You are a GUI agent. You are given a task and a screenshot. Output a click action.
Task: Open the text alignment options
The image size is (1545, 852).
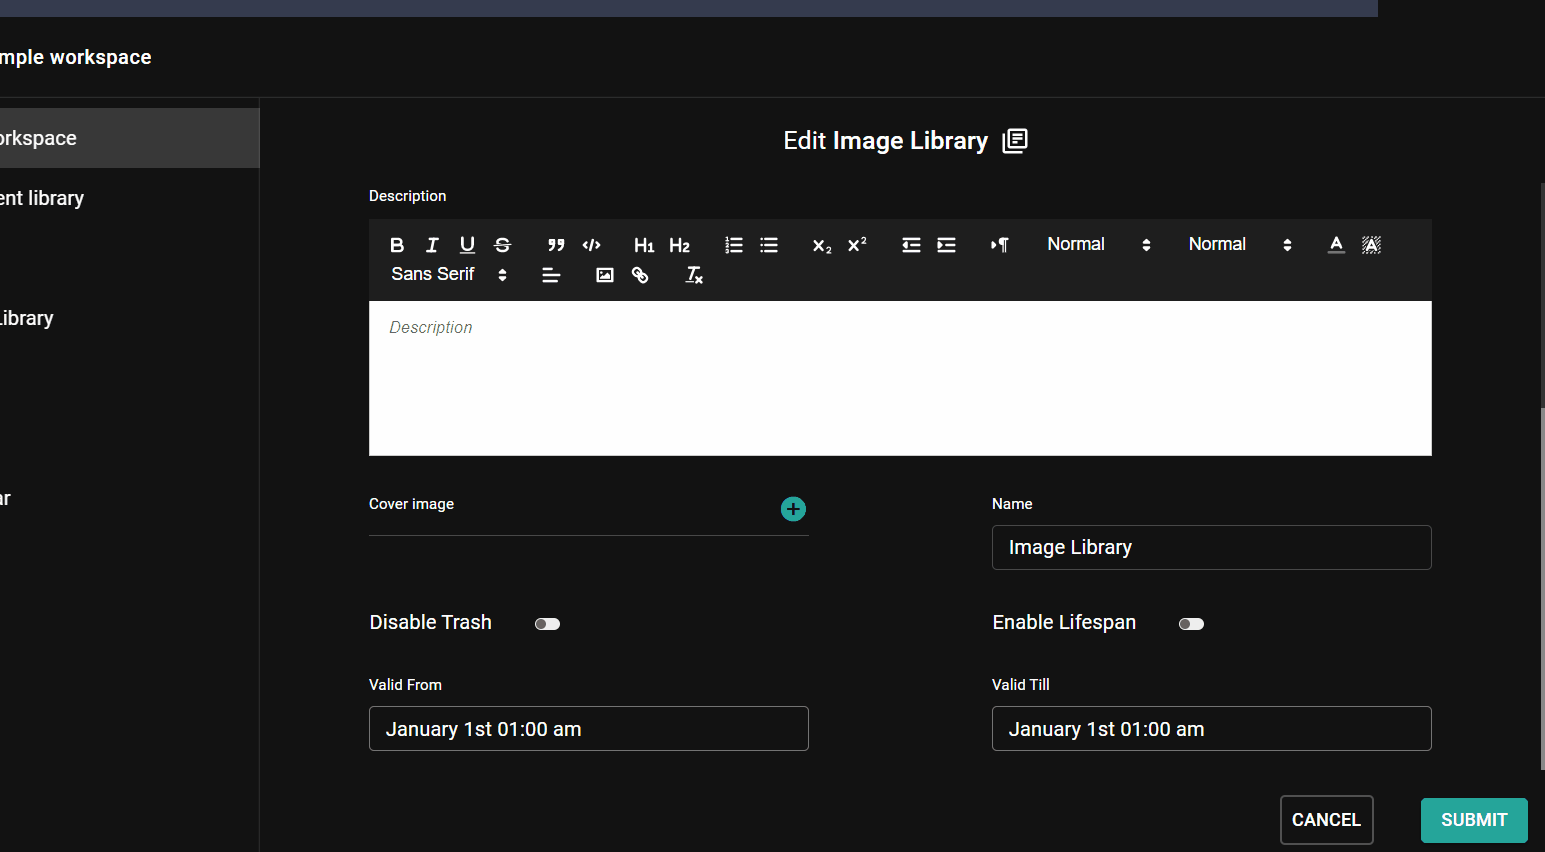coord(551,275)
